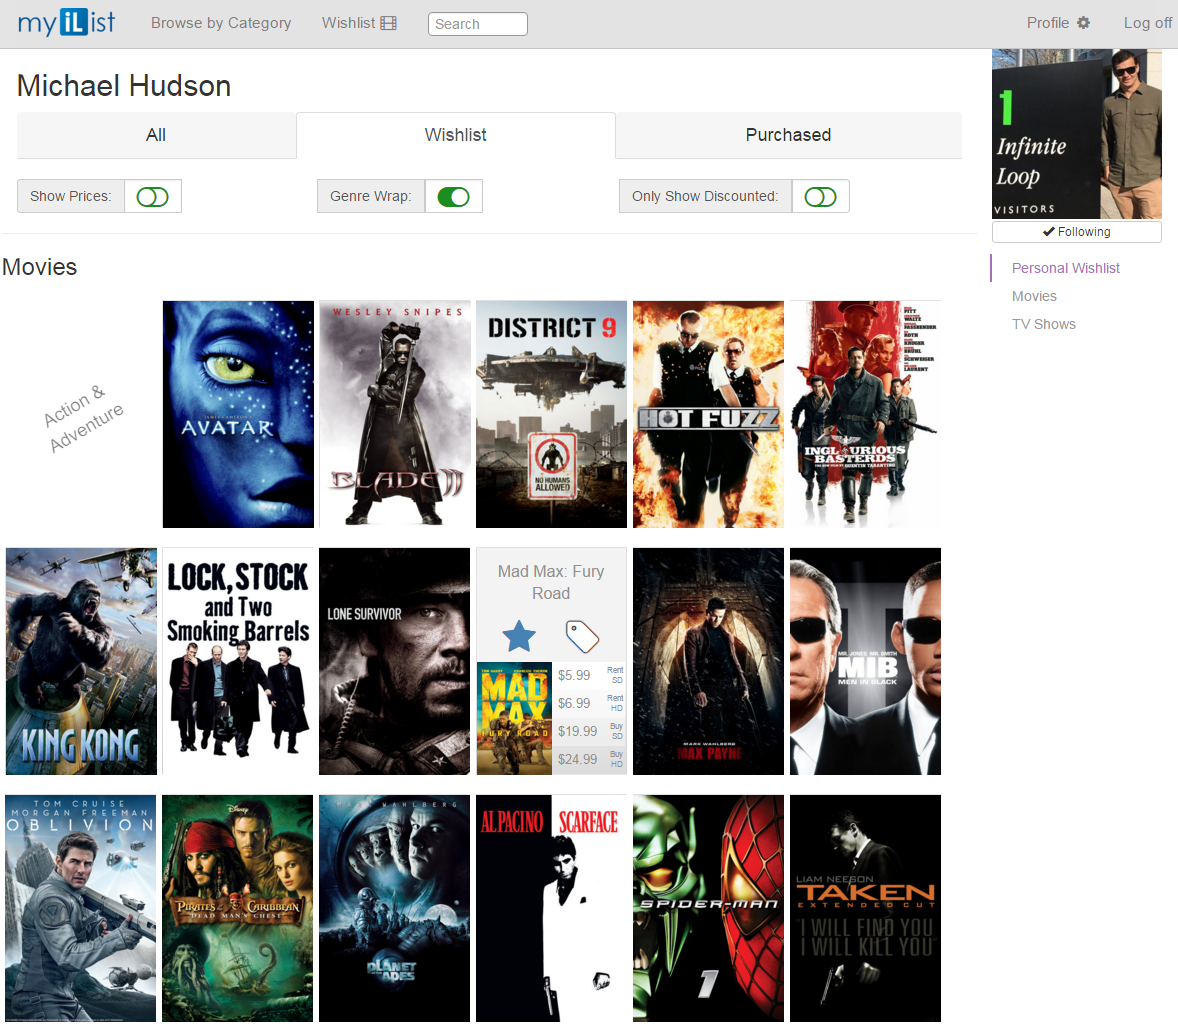Select the $6.99 Rent HD price
This screenshot has width=1178, height=1027.
590,703
